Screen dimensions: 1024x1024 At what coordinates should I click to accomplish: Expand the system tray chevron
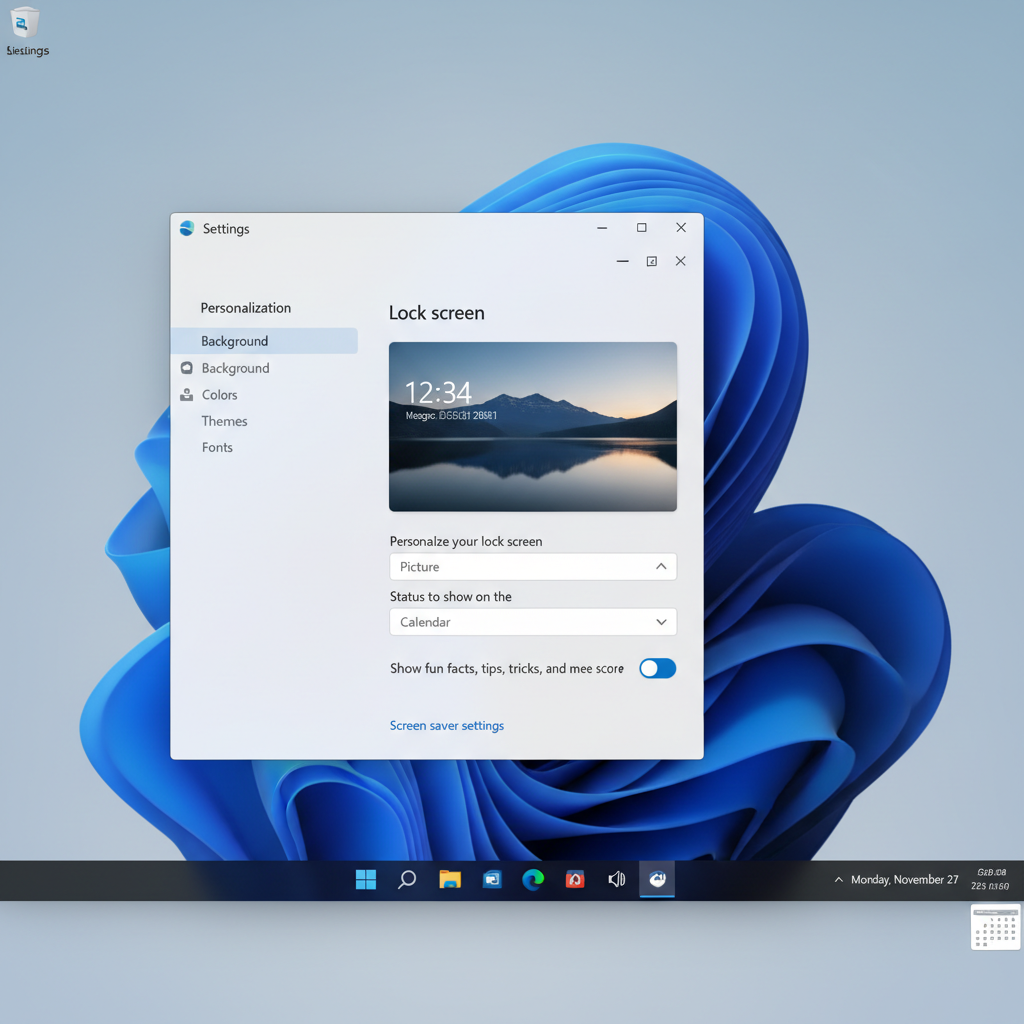(838, 880)
